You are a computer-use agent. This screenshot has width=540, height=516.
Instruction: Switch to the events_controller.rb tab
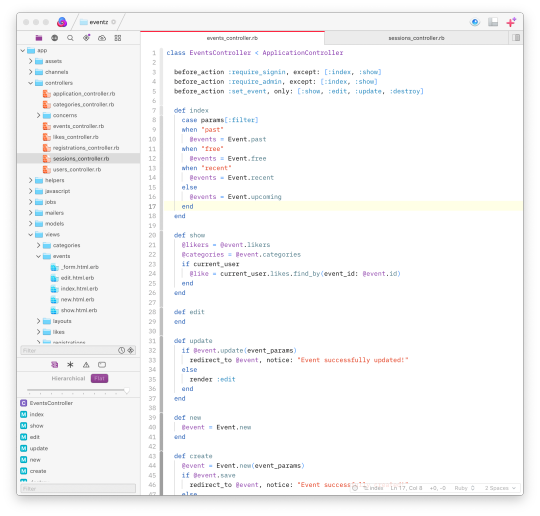[x=232, y=38]
